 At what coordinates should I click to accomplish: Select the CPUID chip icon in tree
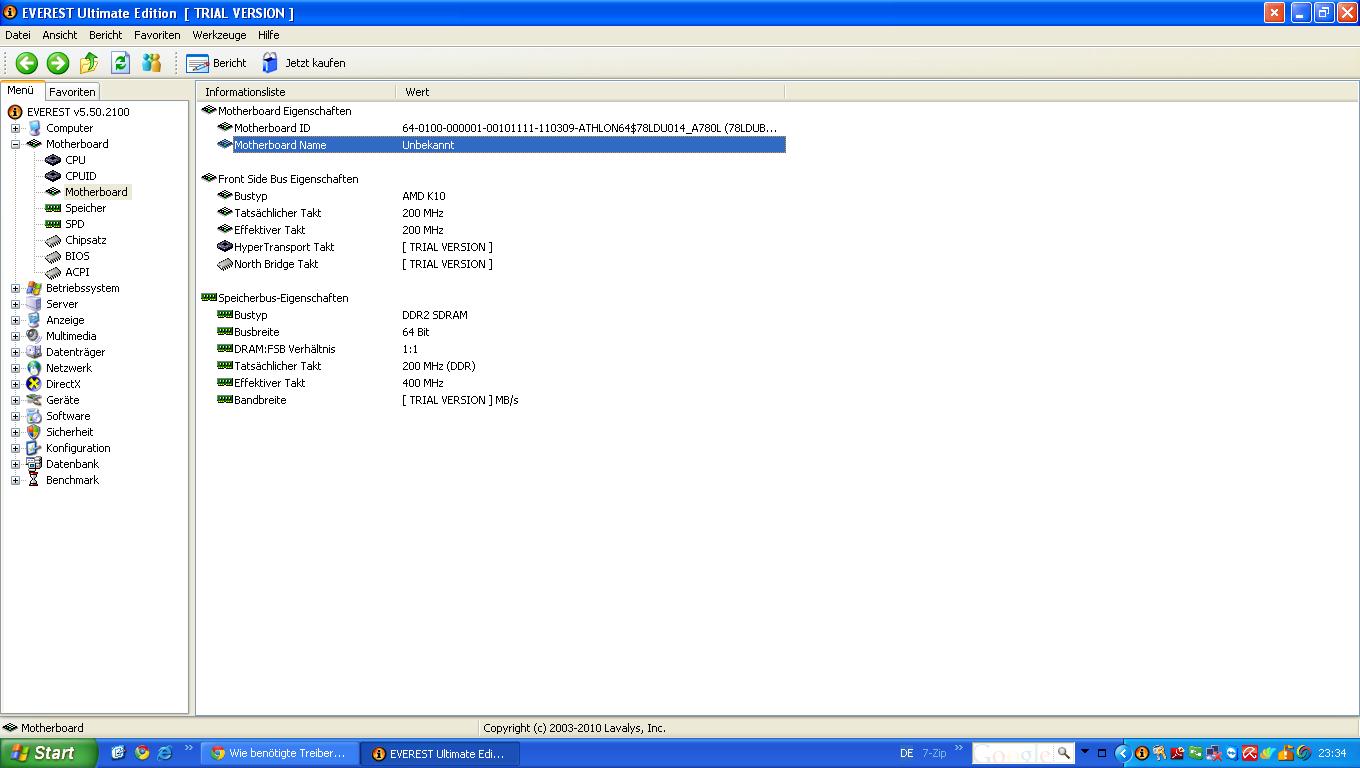pyautogui.click(x=53, y=176)
